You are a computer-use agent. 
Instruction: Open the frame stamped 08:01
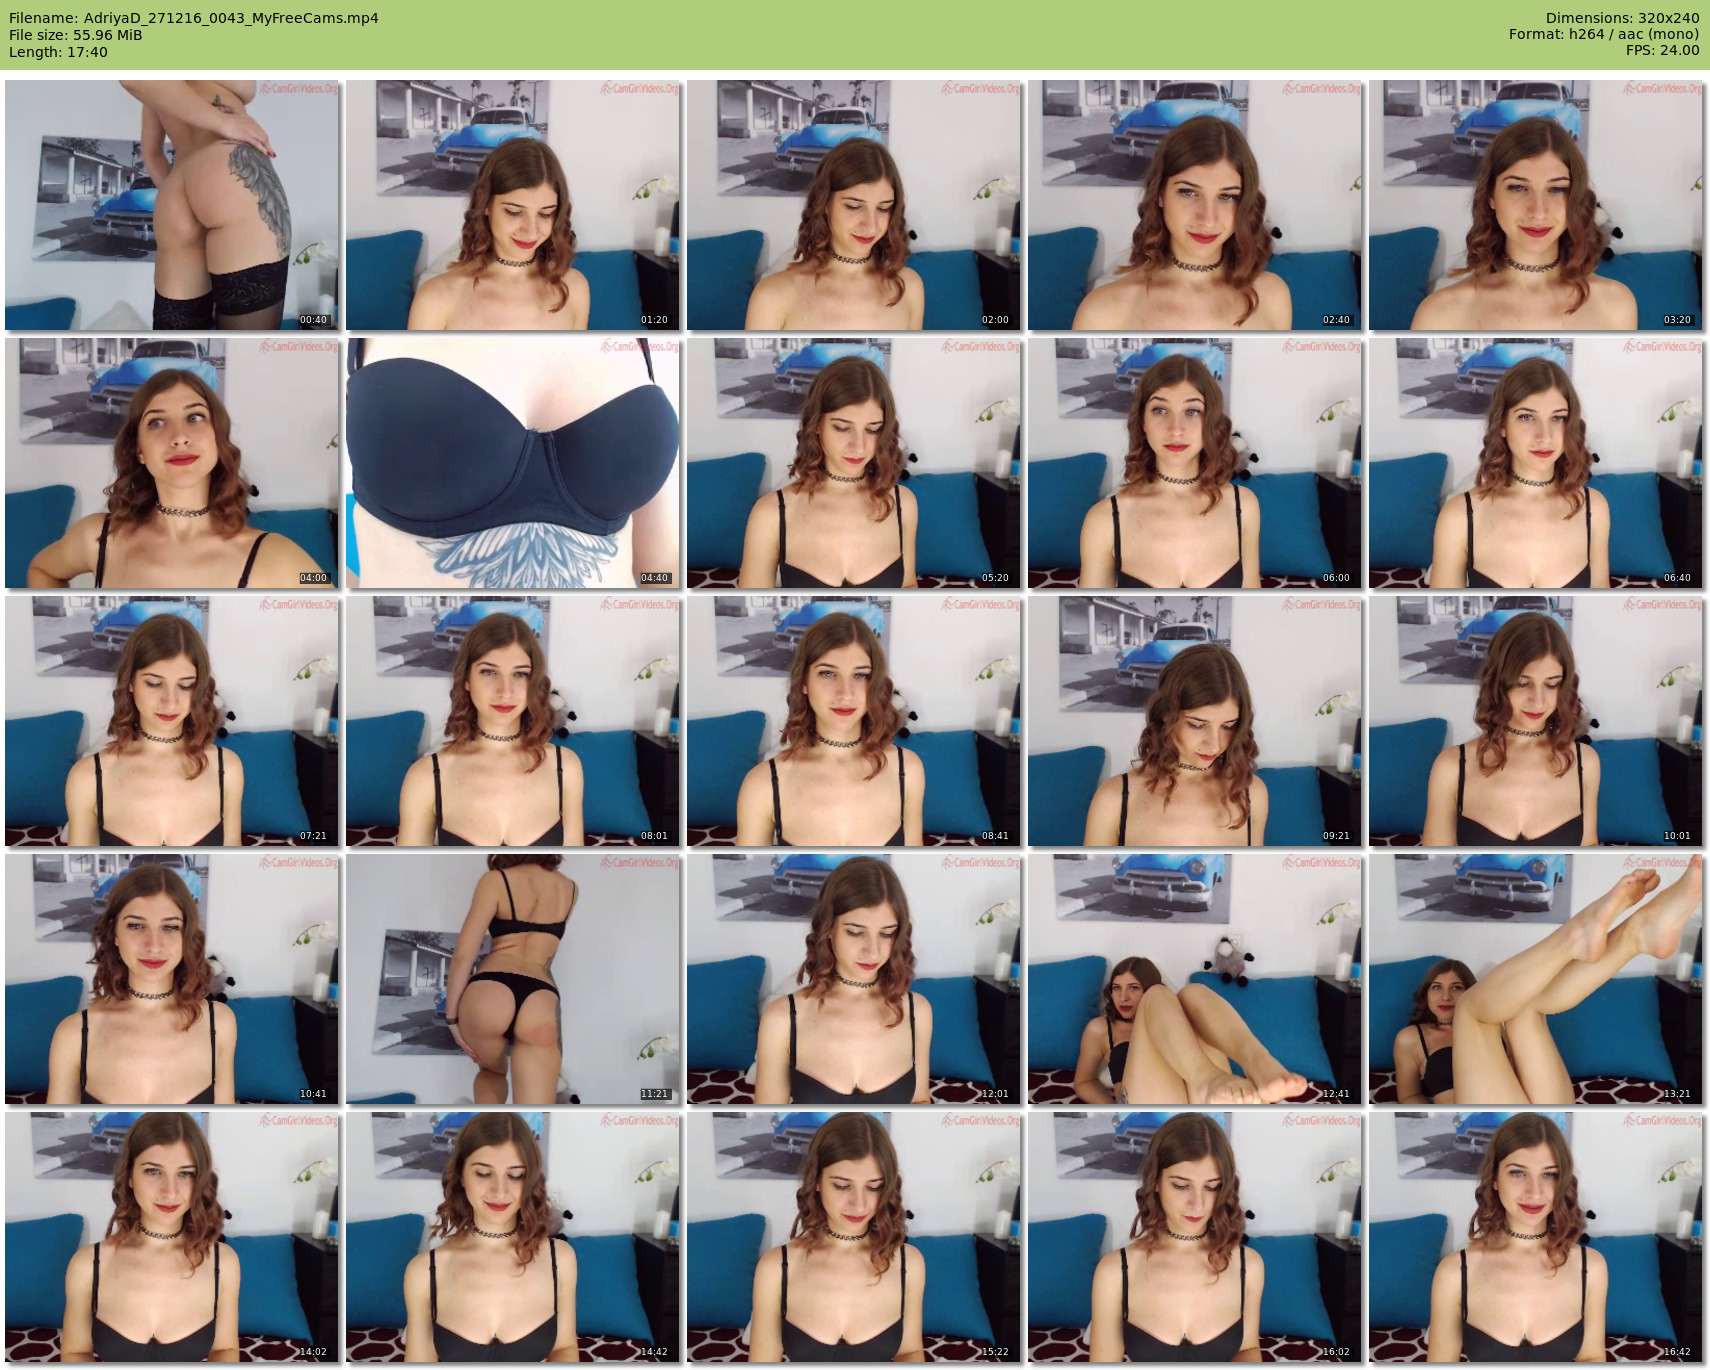[513, 721]
